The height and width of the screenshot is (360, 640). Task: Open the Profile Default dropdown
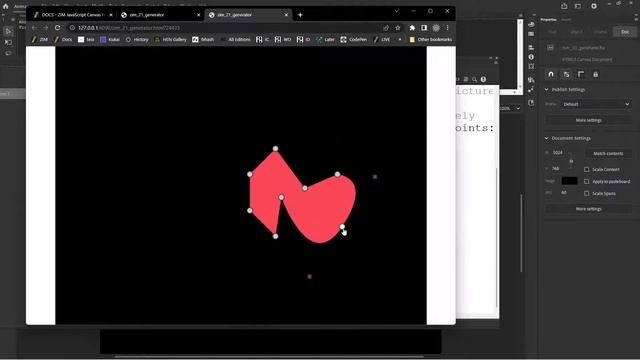coord(596,104)
